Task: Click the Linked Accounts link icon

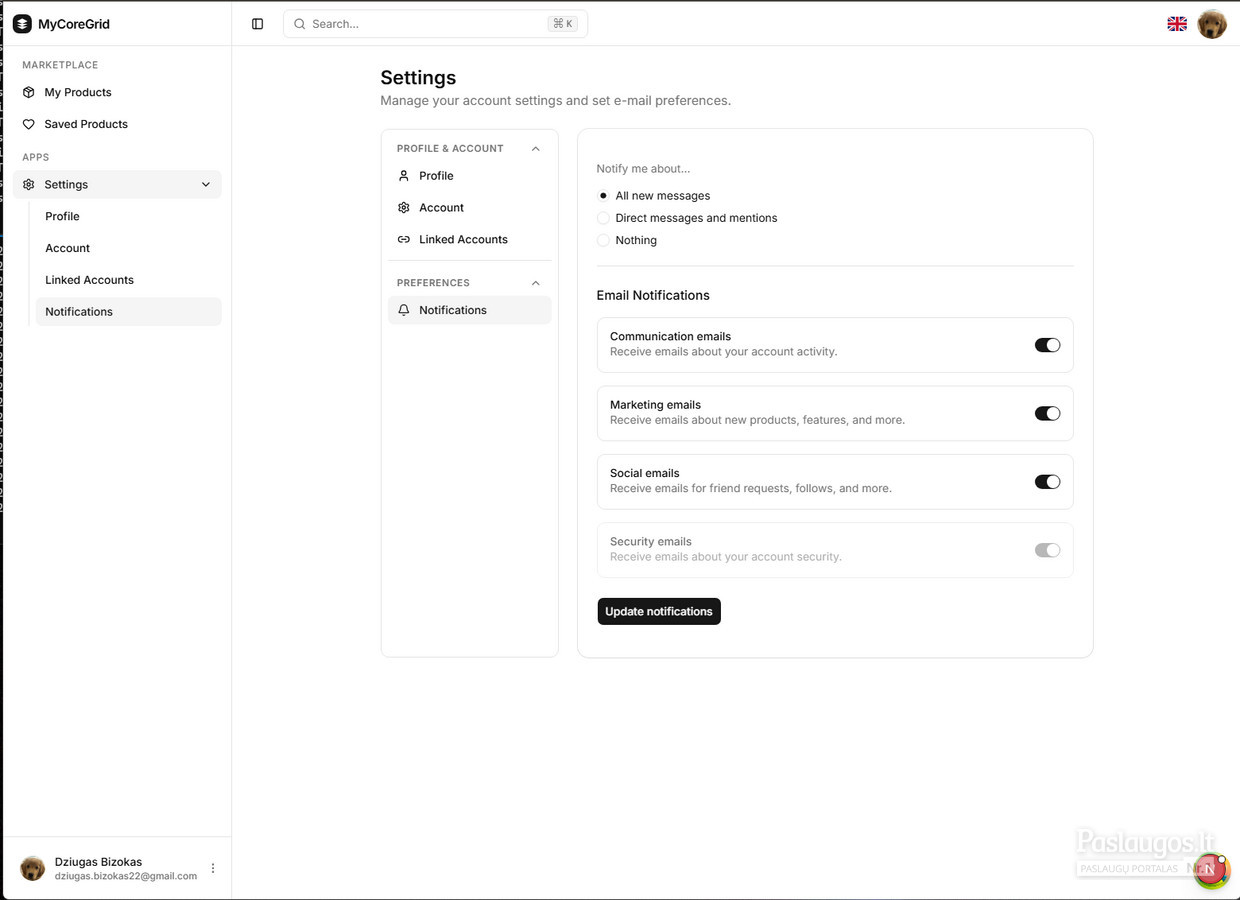Action: point(404,239)
